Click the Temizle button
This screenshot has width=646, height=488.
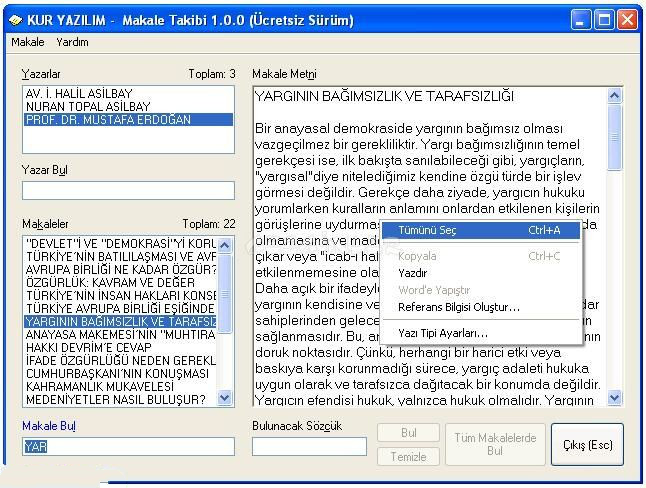click(x=408, y=457)
